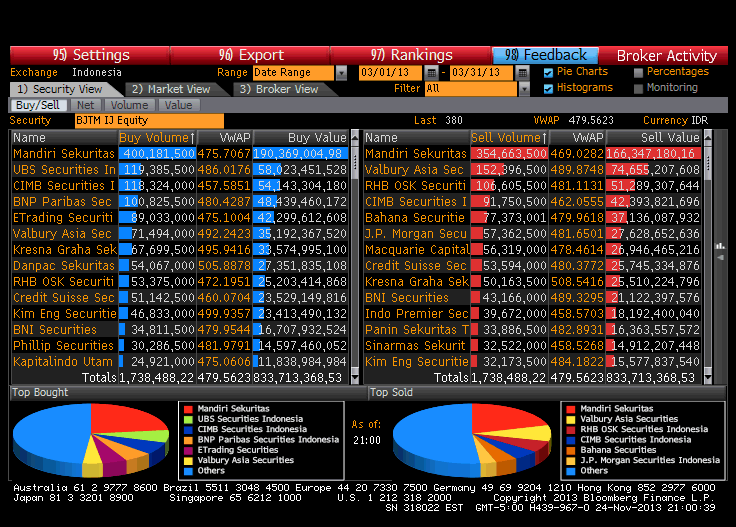Screen dimensions: 736x527
Task: Expand the Date Range dropdown
Action: click(x=341, y=73)
